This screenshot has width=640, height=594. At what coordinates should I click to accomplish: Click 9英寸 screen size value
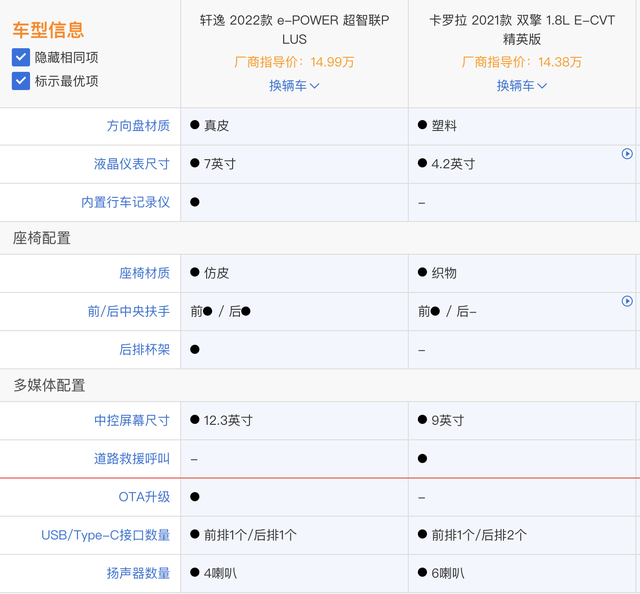tap(448, 420)
